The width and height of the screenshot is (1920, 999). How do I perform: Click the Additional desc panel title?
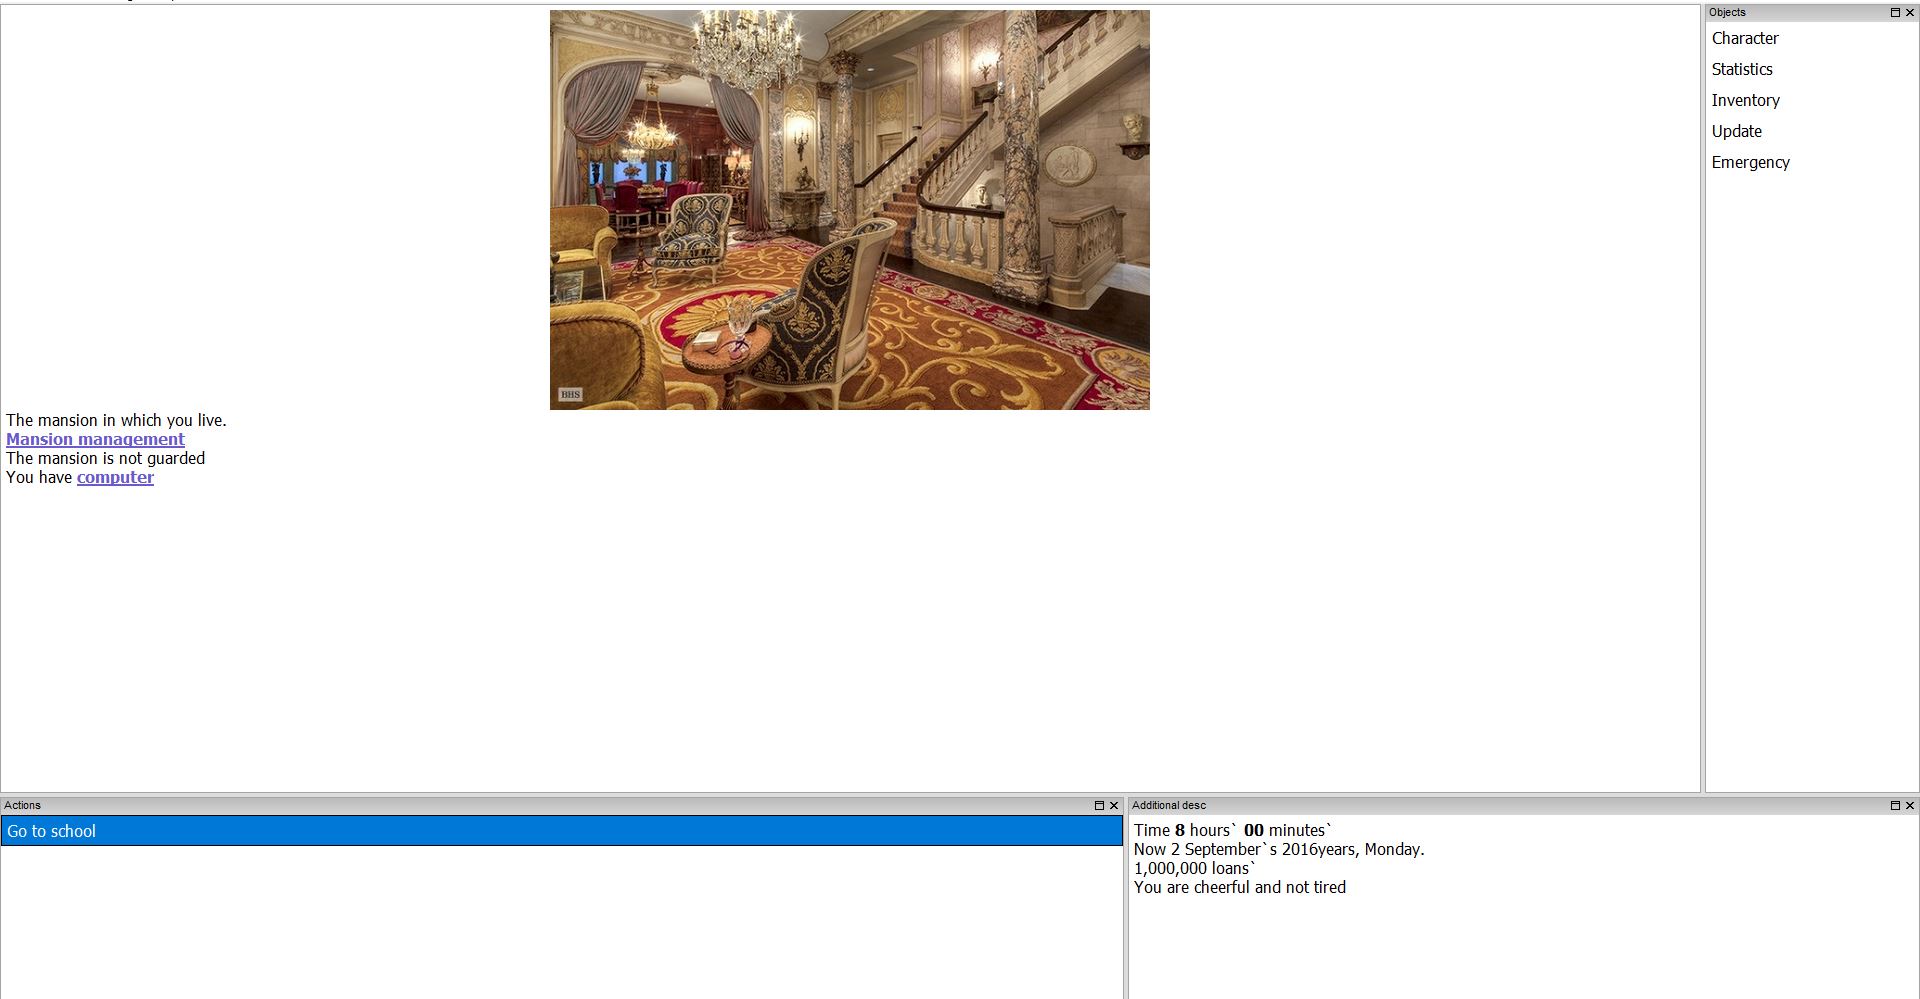[1168, 805]
